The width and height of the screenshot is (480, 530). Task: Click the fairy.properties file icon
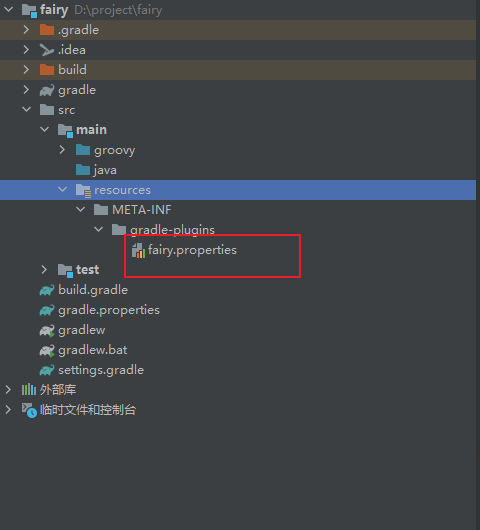coord(138,250)
